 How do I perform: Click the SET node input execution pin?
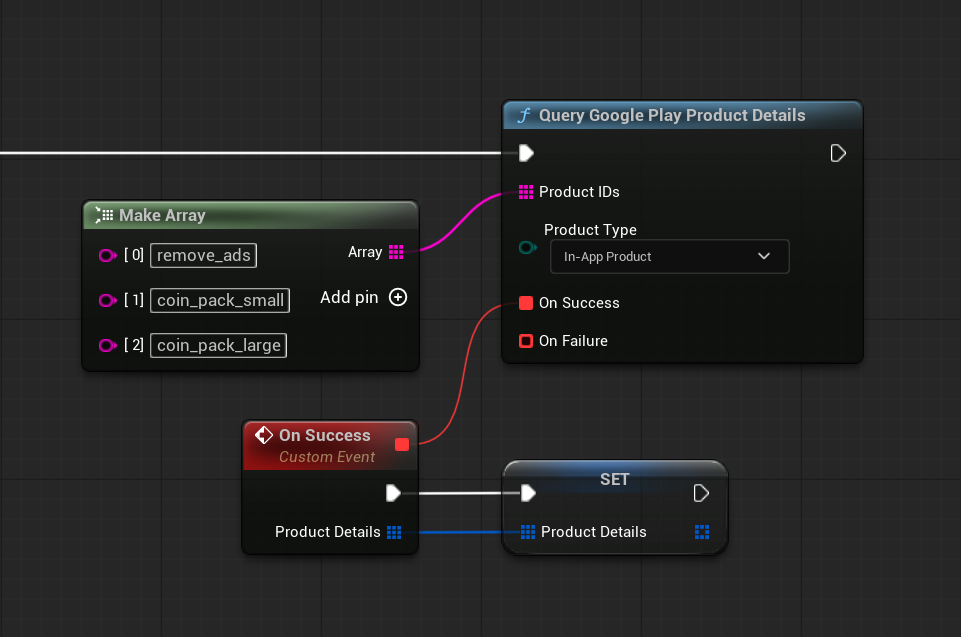pos(528,493)
